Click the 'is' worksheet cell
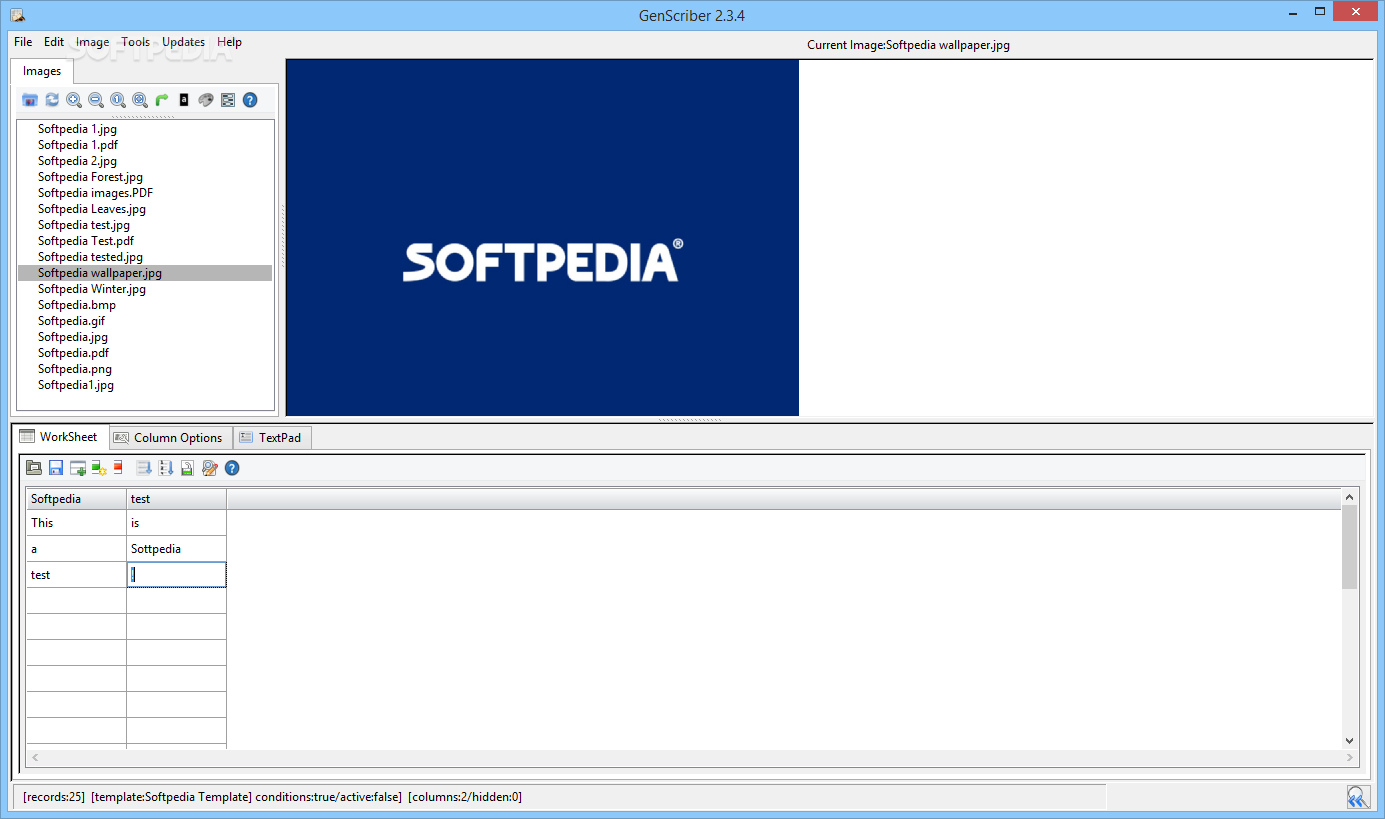 pyautogui.click(x=177, y=523)
